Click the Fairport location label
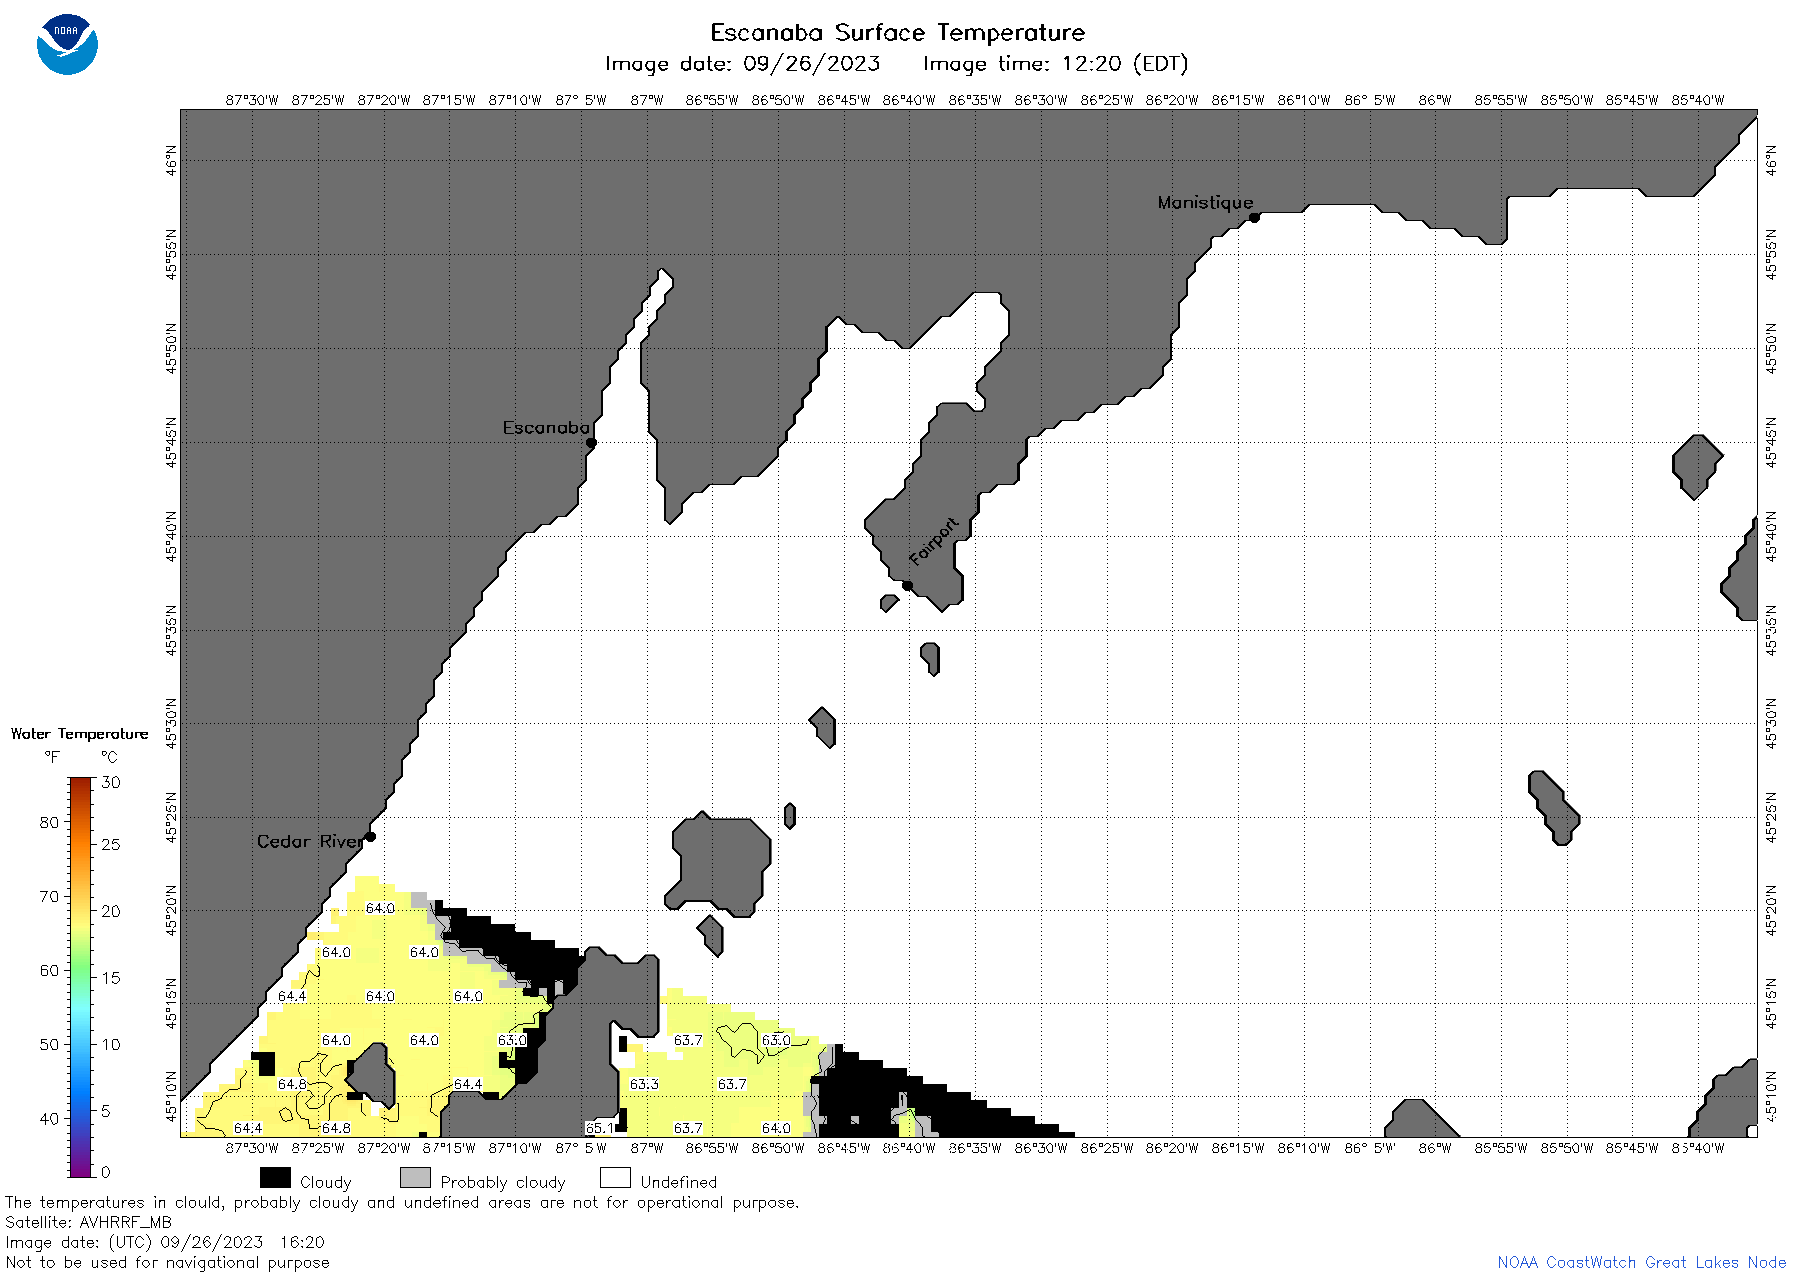This screenshot has width=1797, height=1278. (x=934, y=541)
